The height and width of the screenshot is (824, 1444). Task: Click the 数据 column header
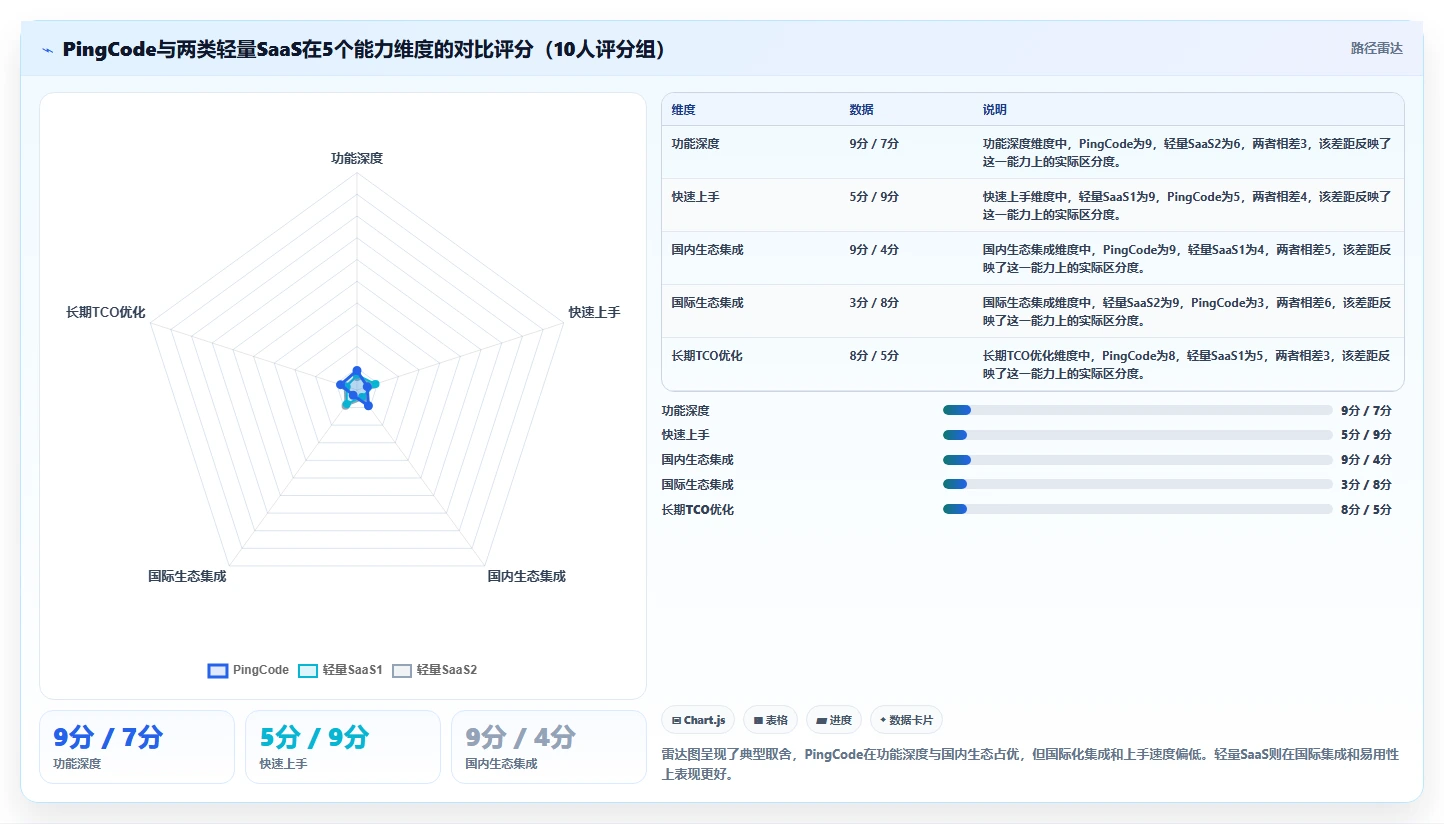(862, 110)
